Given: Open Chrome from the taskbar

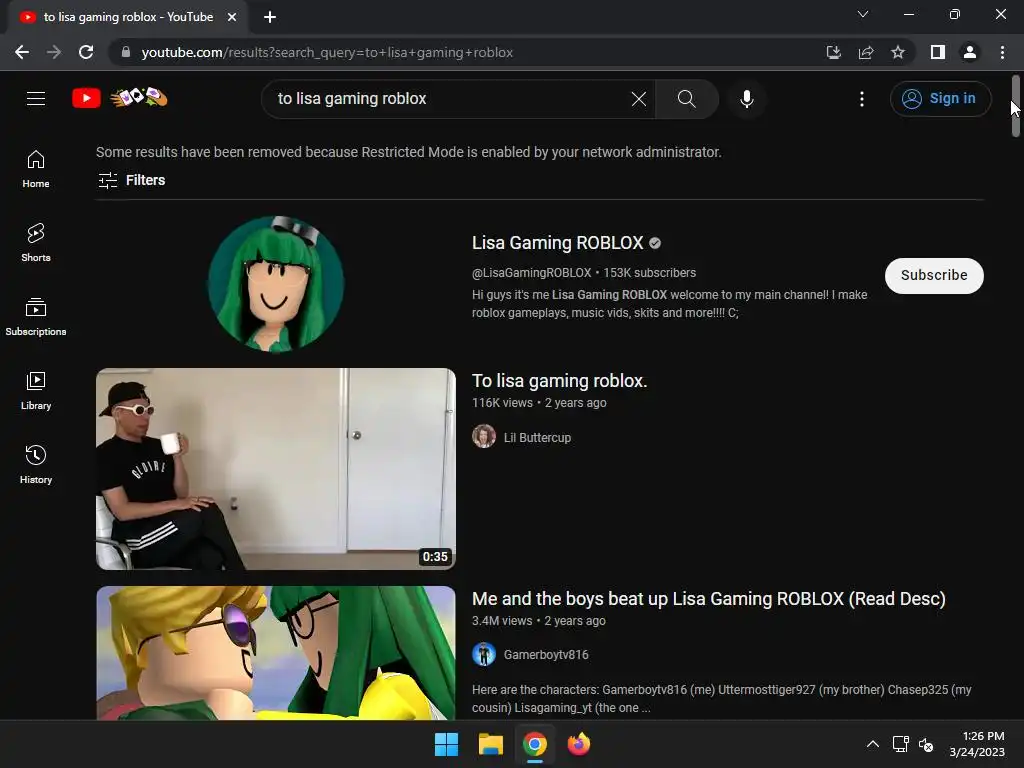Looking at the screenshot, I should 535,744.
